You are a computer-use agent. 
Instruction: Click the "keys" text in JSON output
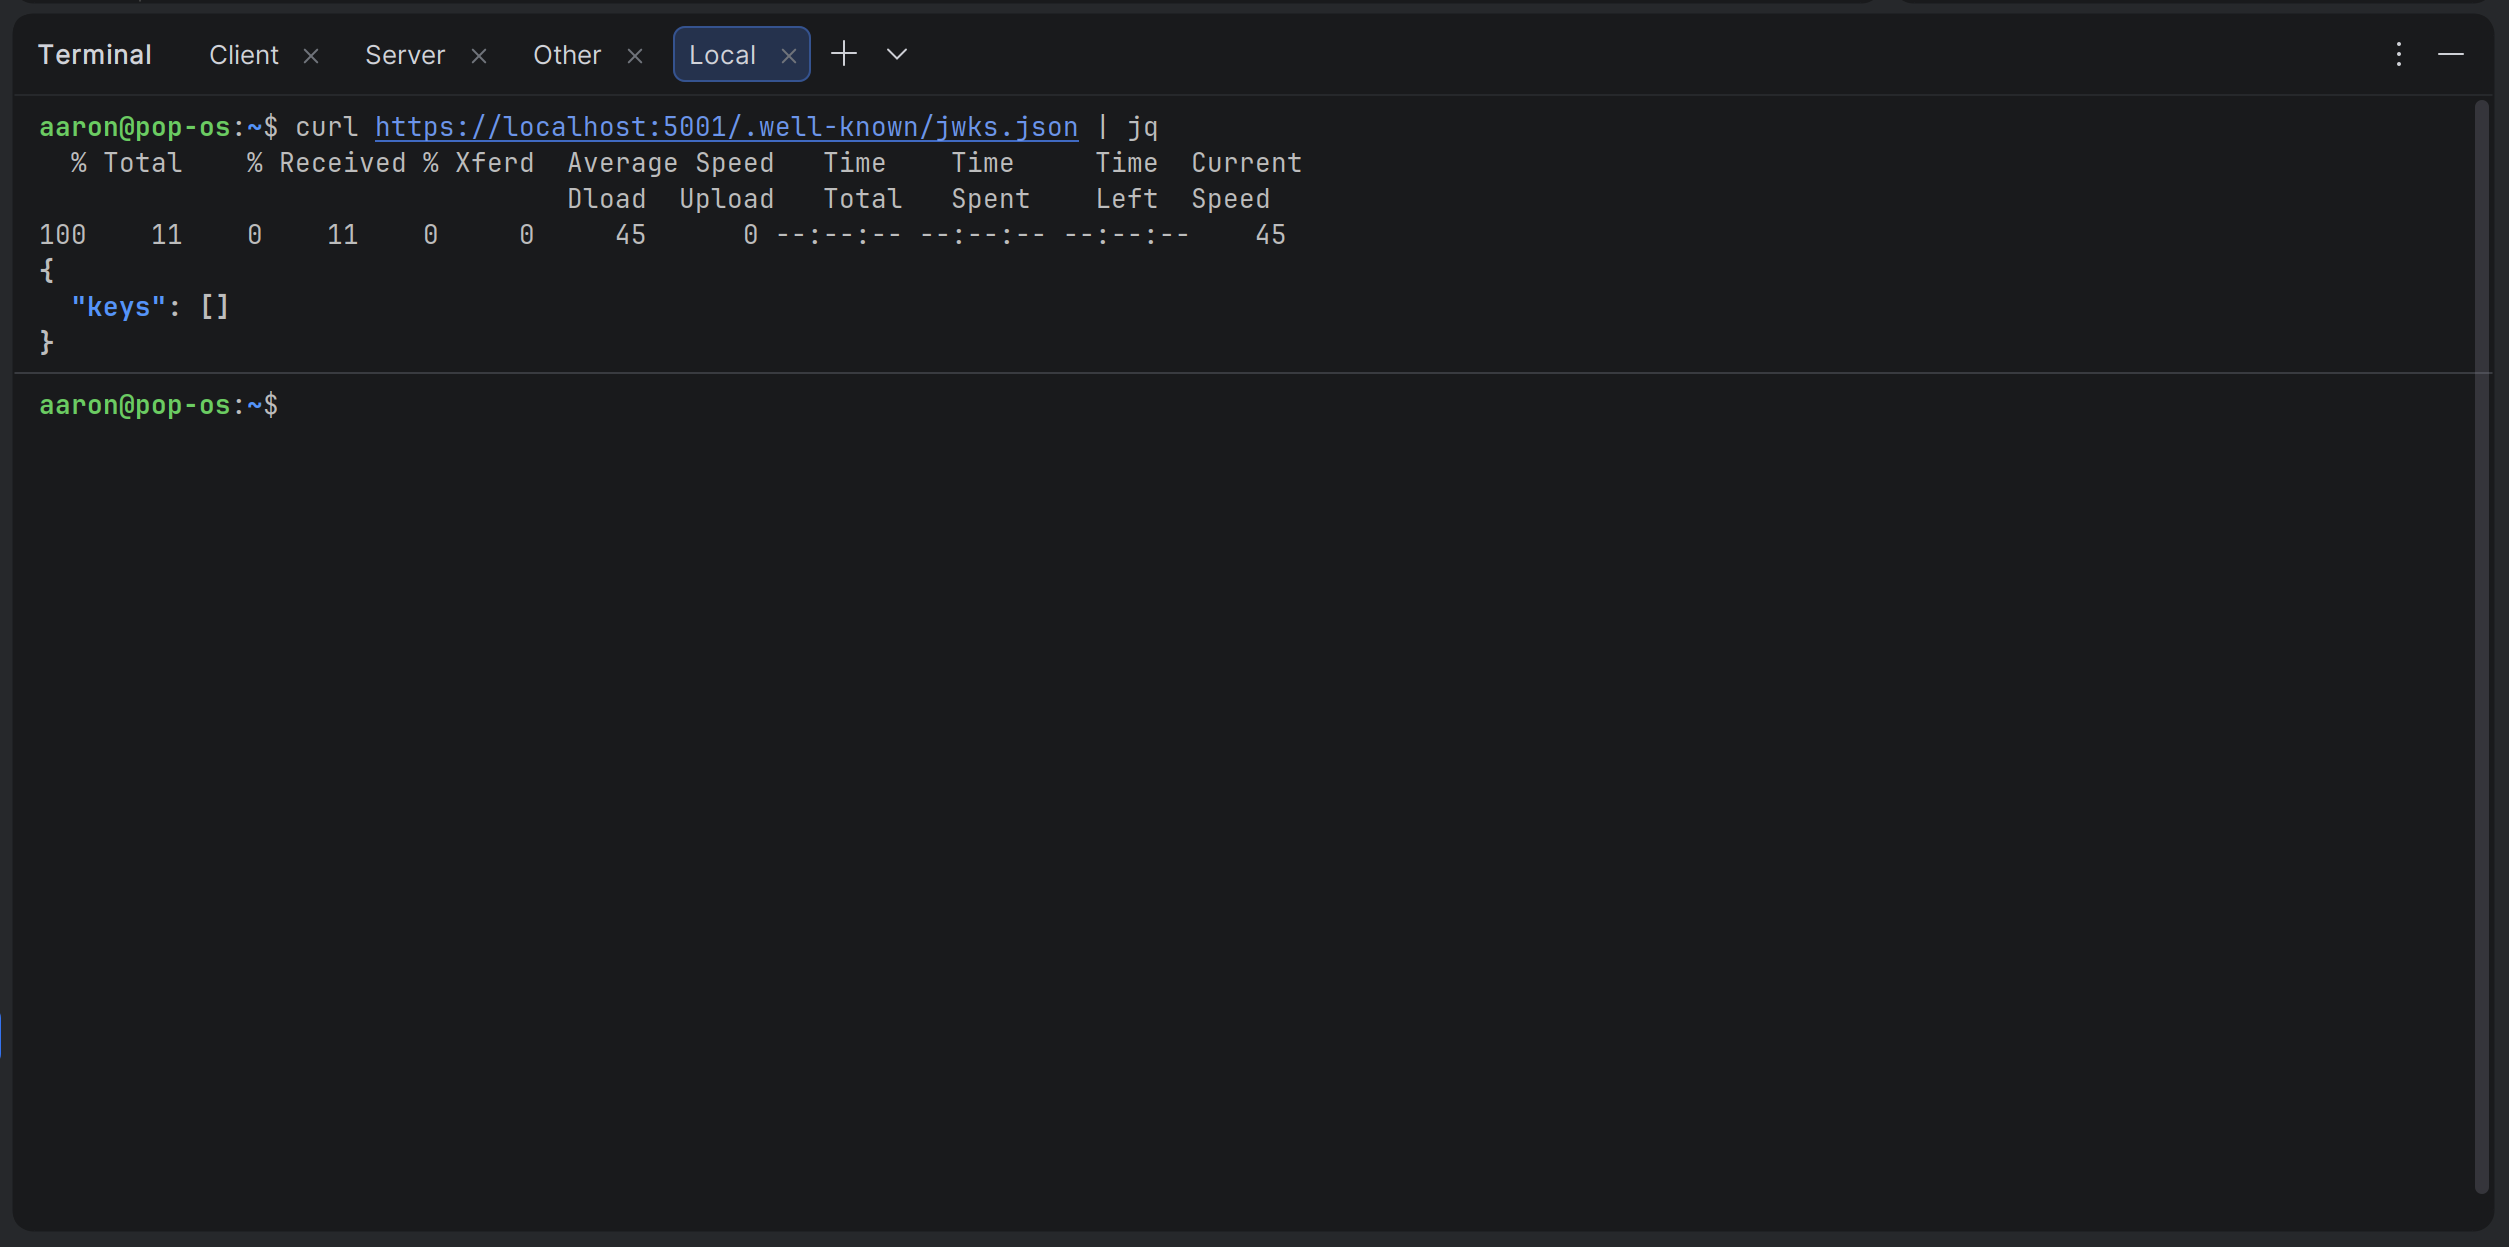point(118,307)
